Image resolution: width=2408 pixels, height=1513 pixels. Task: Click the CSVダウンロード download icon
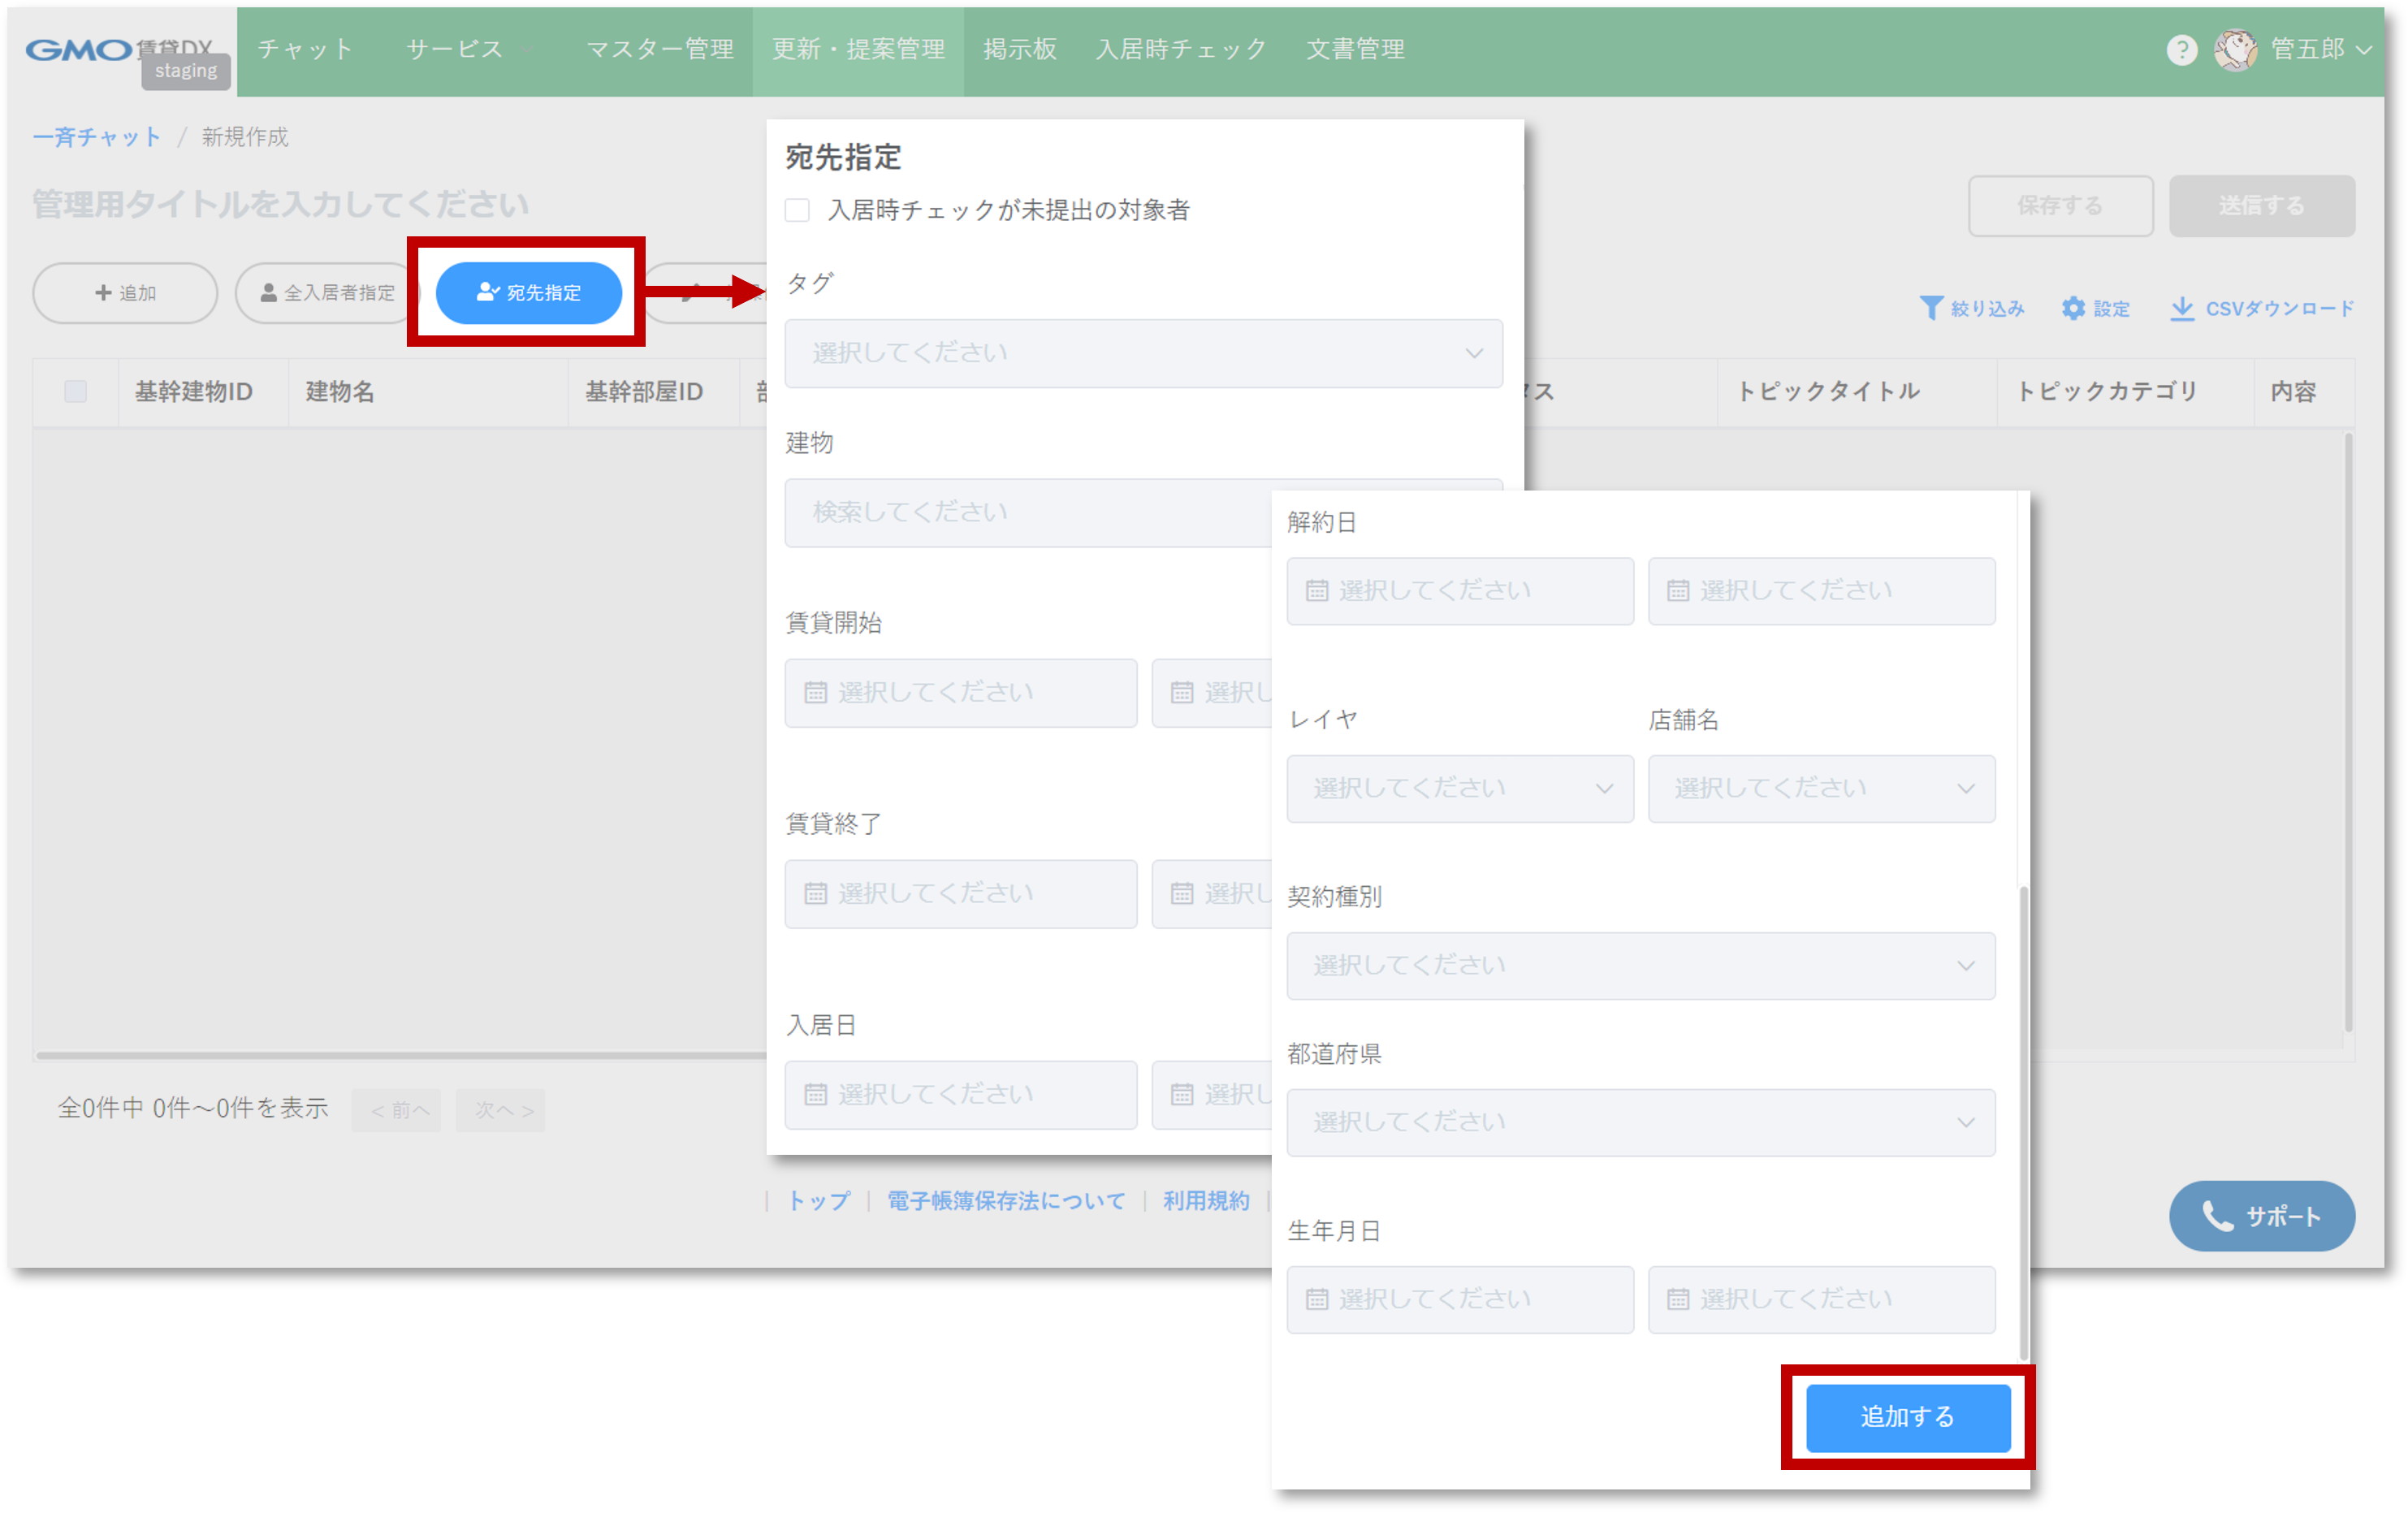[2182, 308]
